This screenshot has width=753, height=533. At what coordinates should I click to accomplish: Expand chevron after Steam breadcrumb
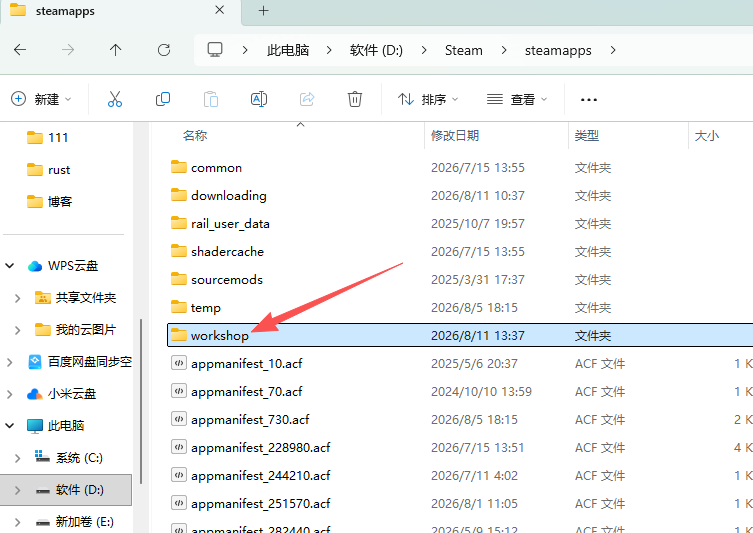tap(504, 50)
